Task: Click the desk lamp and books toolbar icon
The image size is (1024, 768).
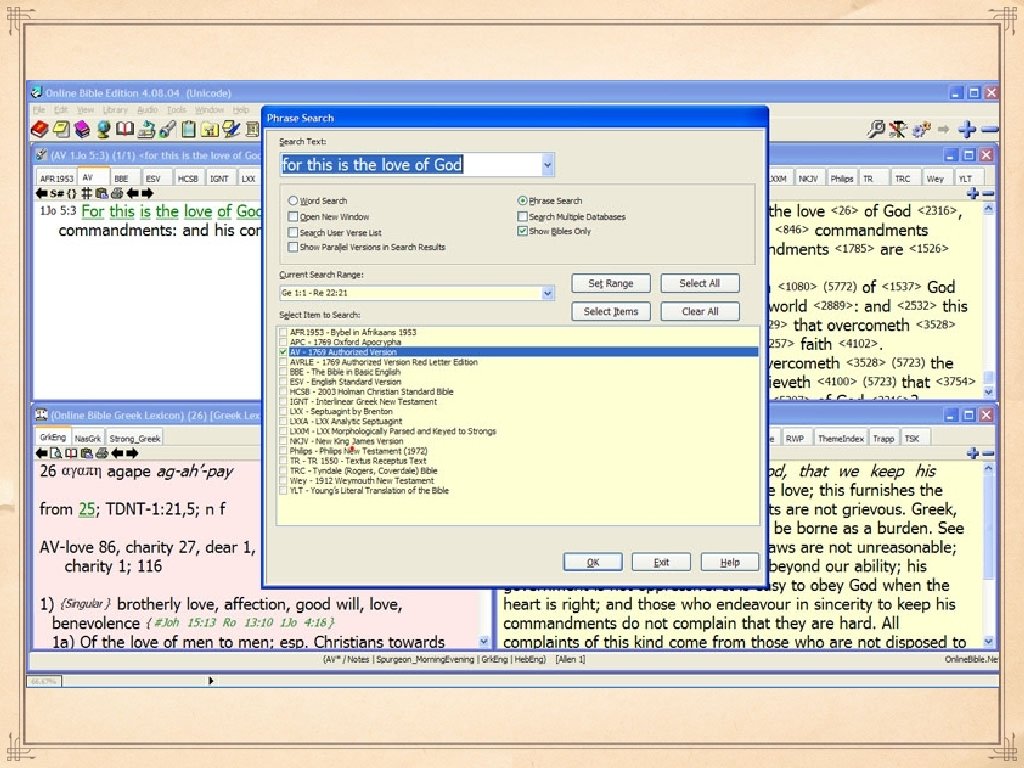Action: (x=146, y=129)
